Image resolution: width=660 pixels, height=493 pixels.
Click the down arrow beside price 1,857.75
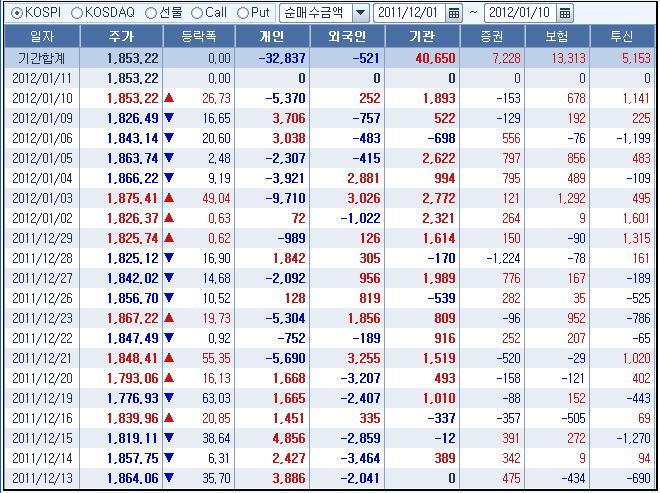(169, 458)
